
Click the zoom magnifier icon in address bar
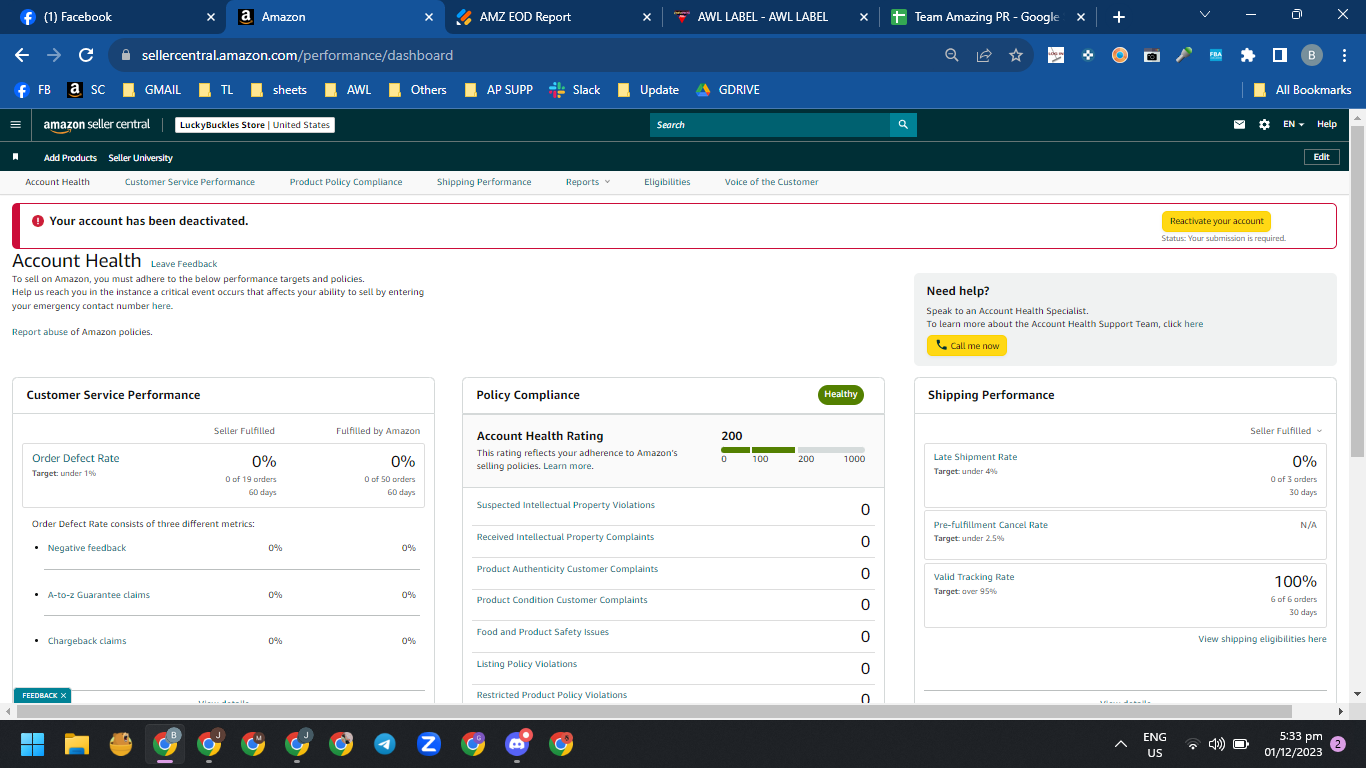point(952,55)
